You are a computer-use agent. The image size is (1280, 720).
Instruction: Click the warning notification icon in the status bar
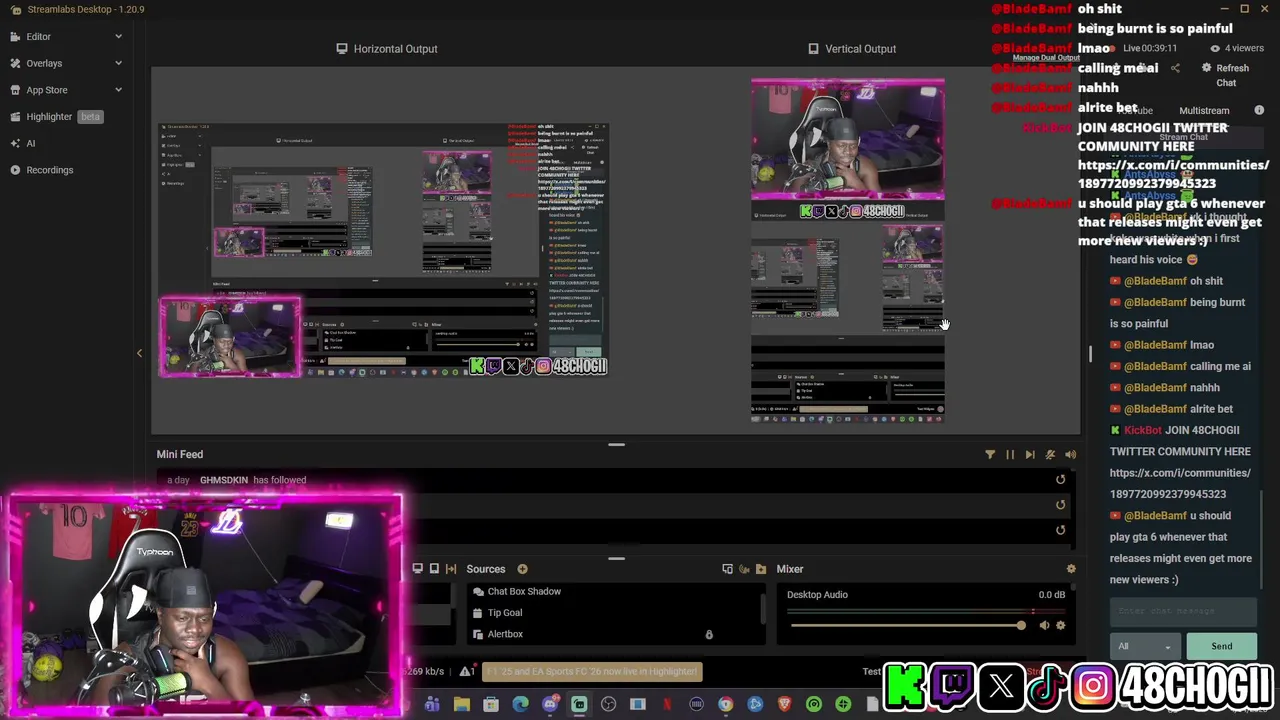click(466, 671)
